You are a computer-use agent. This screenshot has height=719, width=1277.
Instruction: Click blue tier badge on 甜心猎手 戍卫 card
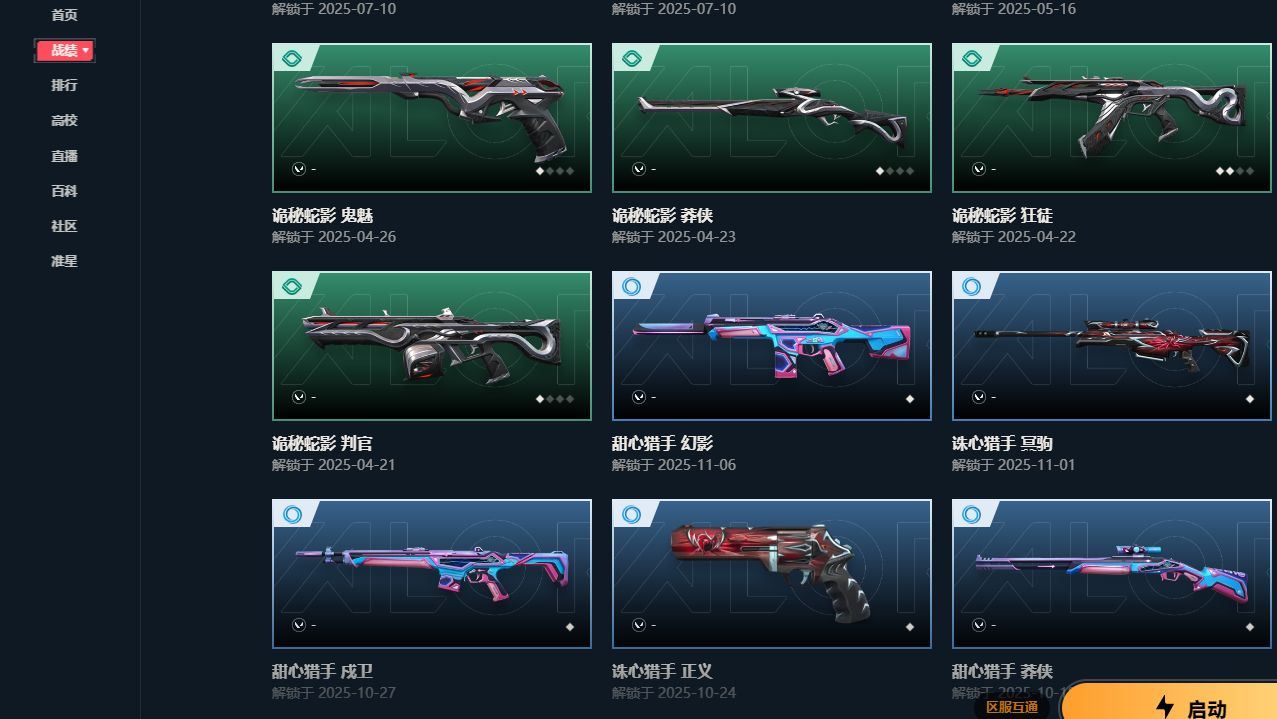(292, 515)
